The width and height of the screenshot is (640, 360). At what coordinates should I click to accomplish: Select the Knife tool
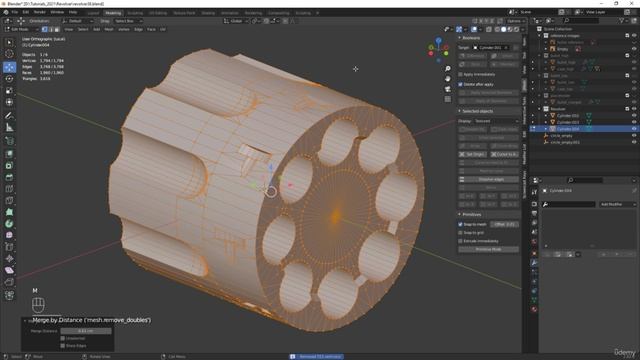[9, 200]
